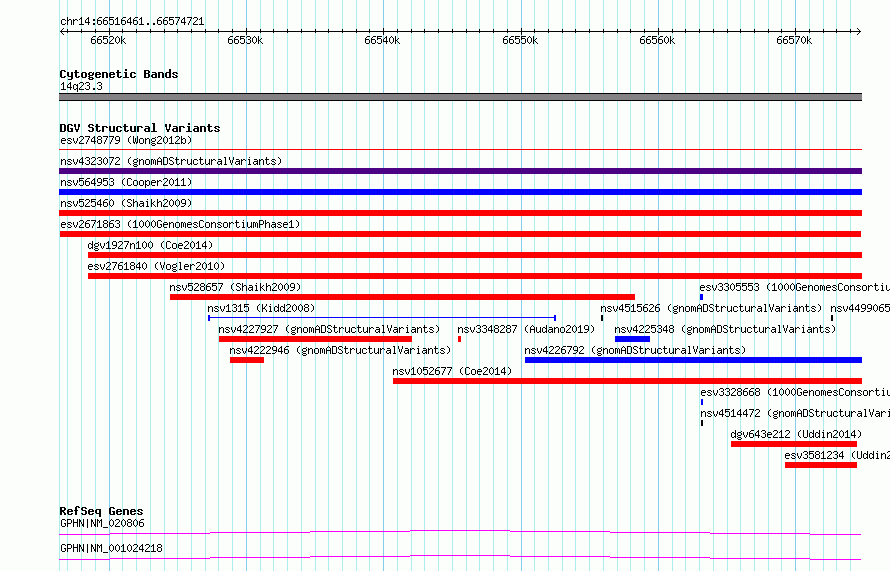
Task: Click the 66570k ruler tick label
Action: coord(794,40)
